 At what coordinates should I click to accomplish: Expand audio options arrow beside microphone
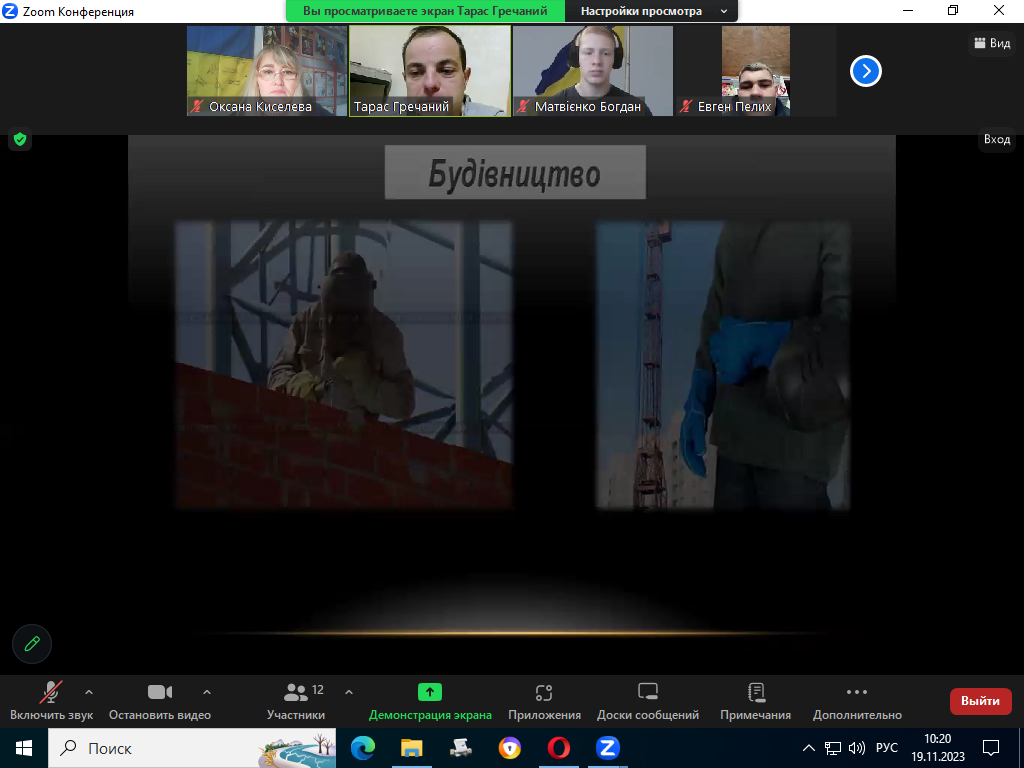point(89,692)
